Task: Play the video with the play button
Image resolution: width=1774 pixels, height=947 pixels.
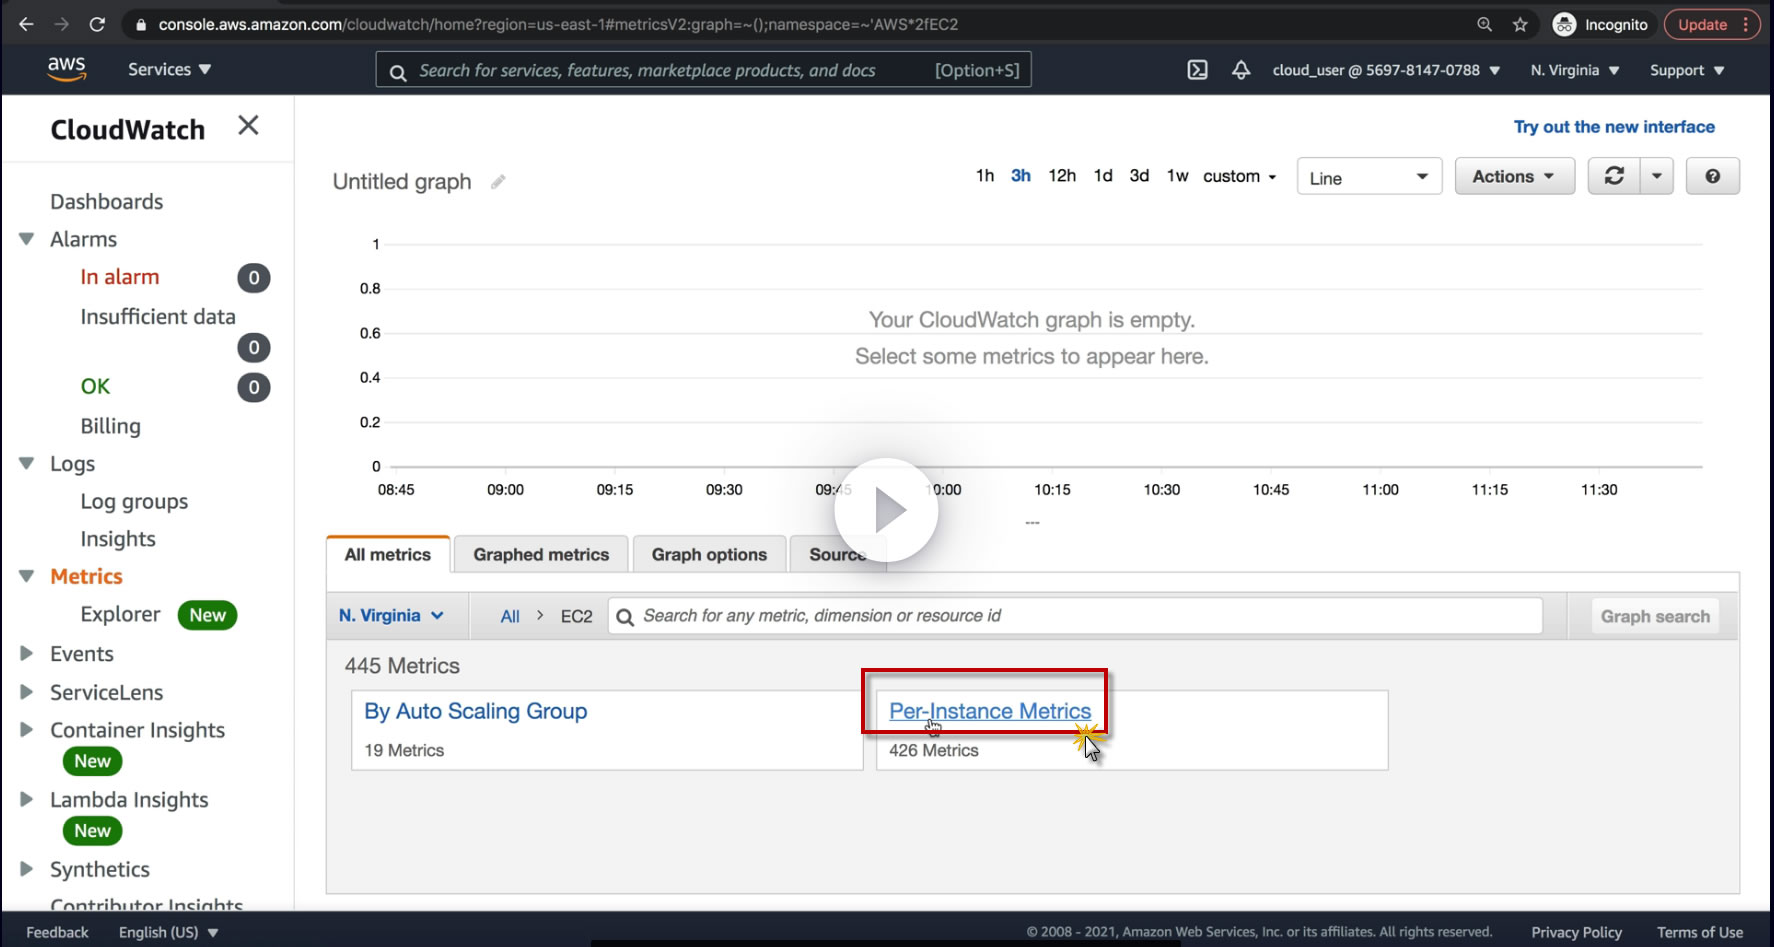Action: (886, 510)
